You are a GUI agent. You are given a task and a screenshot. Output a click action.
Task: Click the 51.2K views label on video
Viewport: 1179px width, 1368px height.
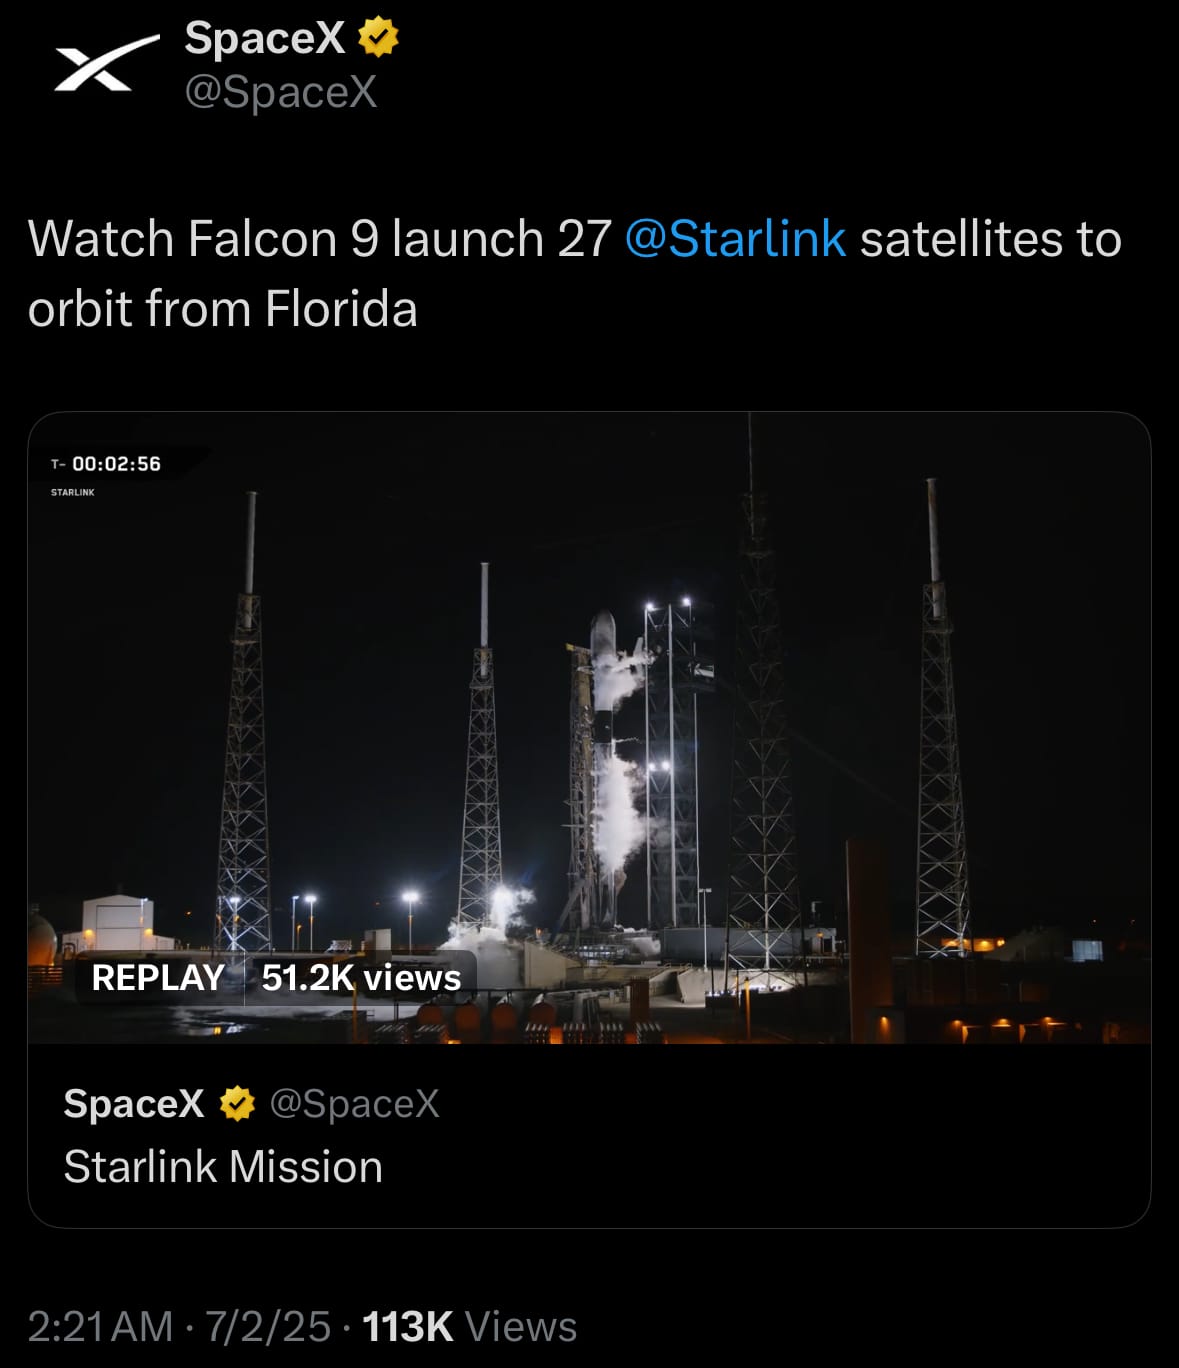361,977
